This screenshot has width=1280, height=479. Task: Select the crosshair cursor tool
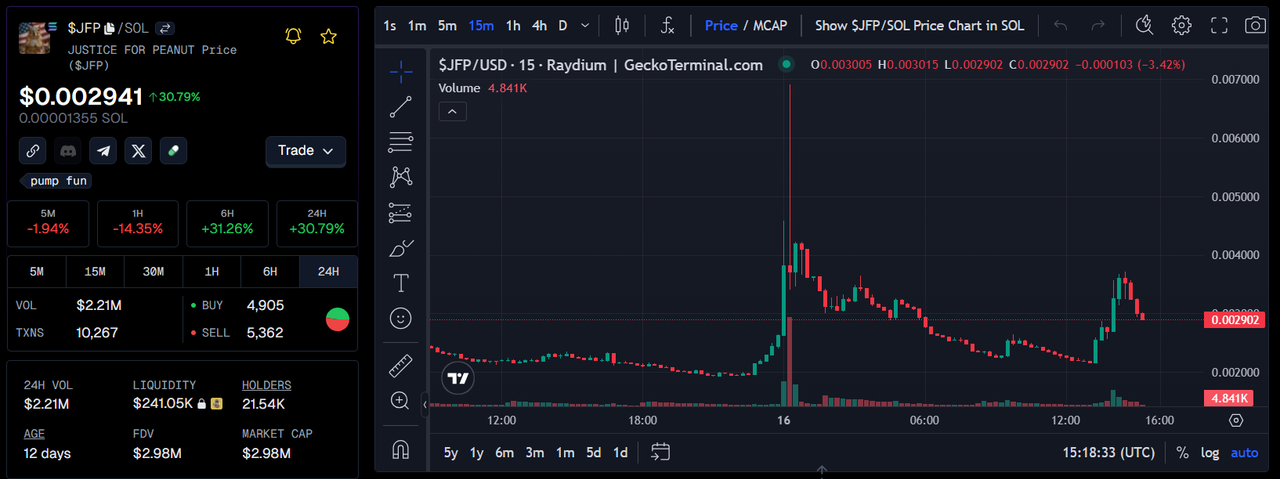(x=401, y=71)
